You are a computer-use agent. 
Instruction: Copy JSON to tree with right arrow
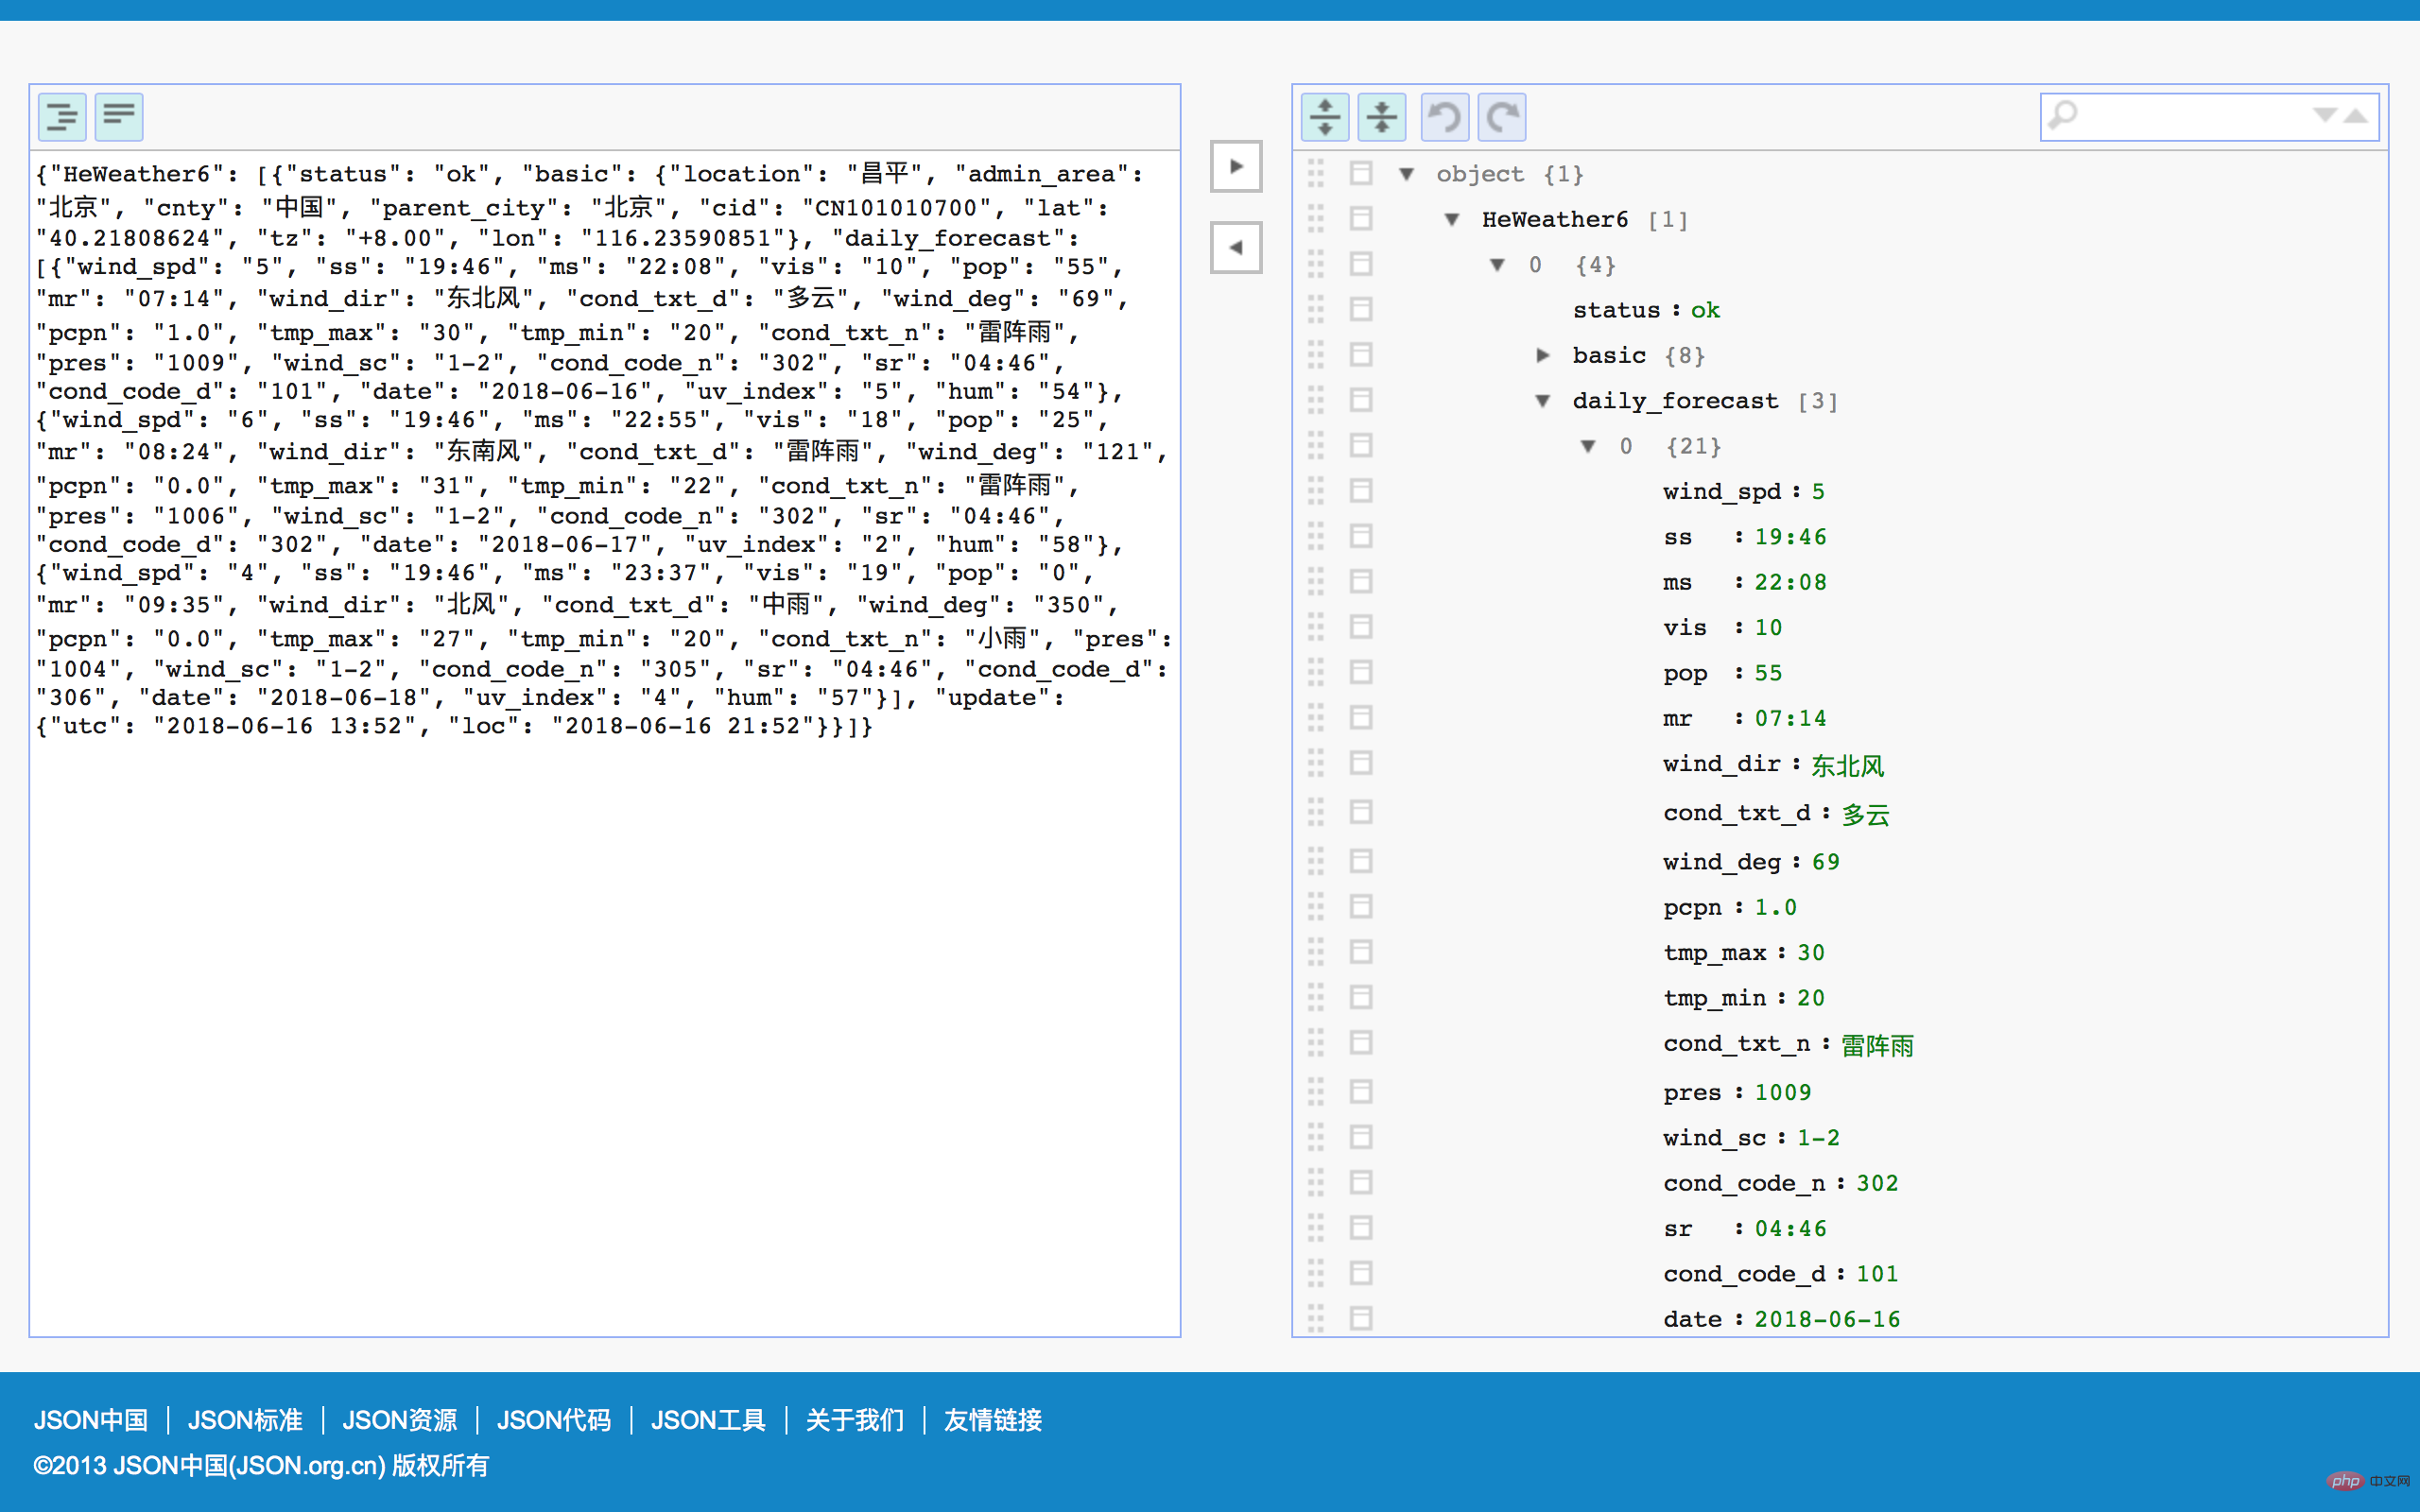click(x=1236, y=166)
